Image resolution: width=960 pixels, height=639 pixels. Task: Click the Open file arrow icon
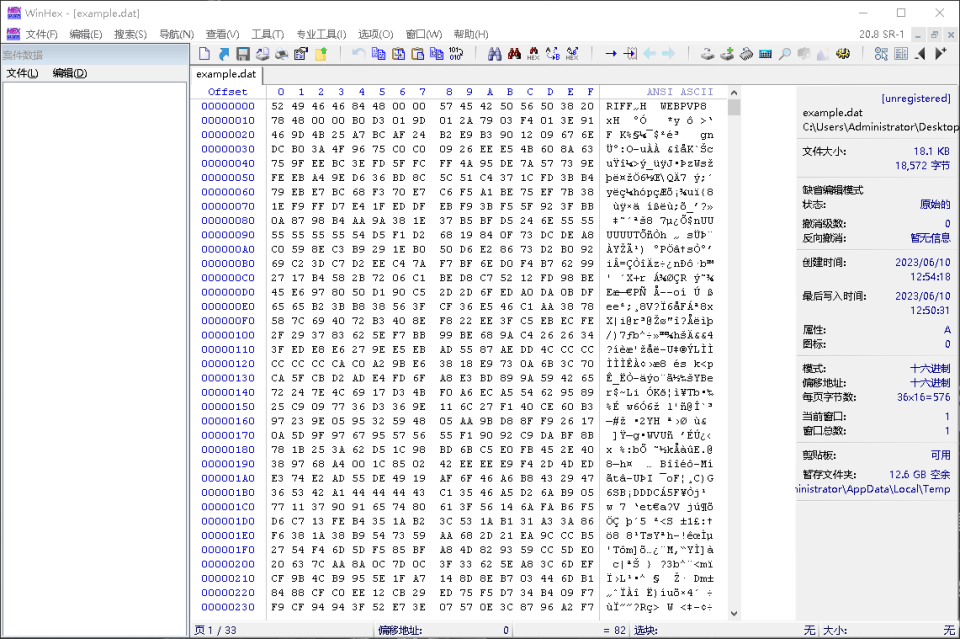tap(223, 53)
